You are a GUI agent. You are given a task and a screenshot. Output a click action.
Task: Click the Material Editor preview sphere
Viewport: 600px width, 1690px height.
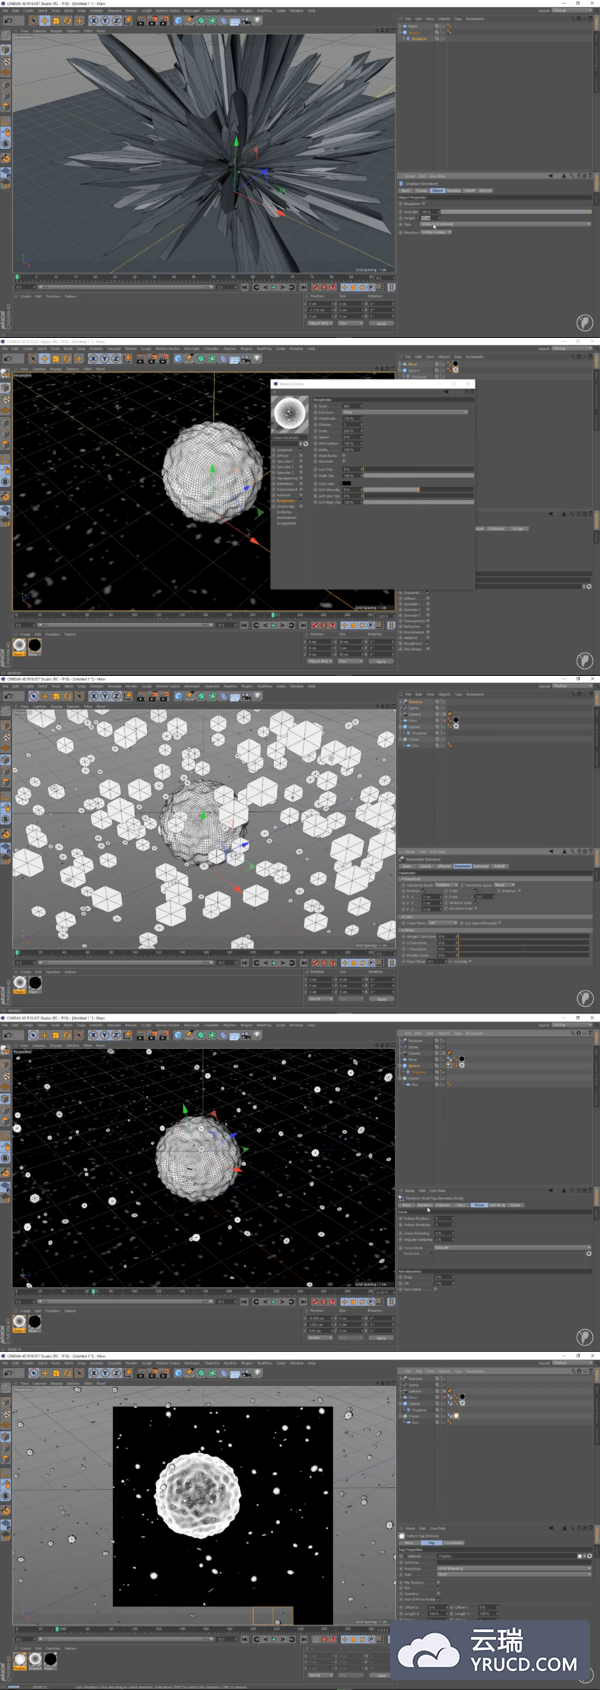290,413
